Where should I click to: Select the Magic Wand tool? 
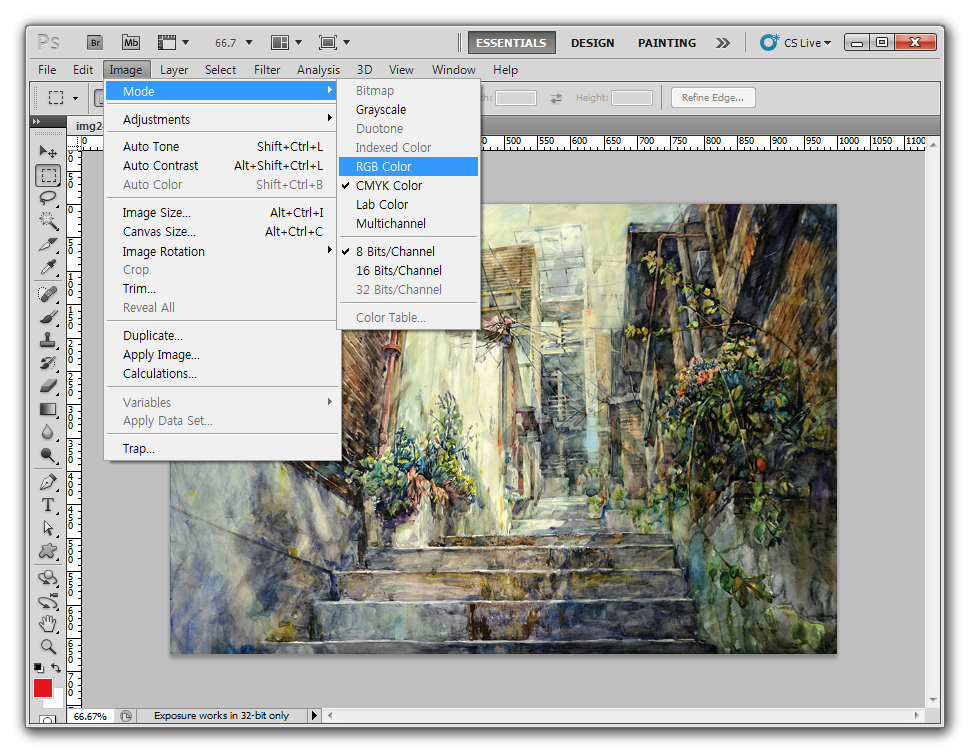click(x=48, y=220)
